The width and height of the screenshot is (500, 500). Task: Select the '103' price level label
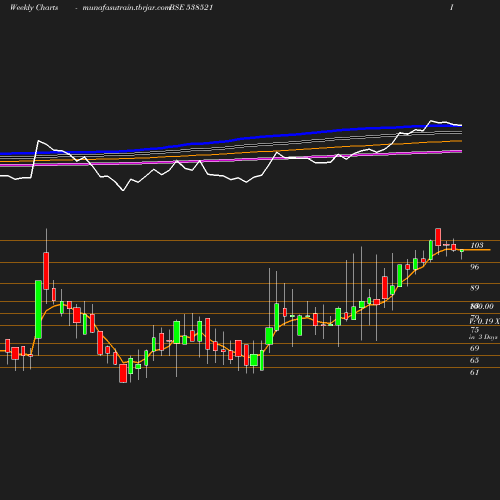point(477,245)
